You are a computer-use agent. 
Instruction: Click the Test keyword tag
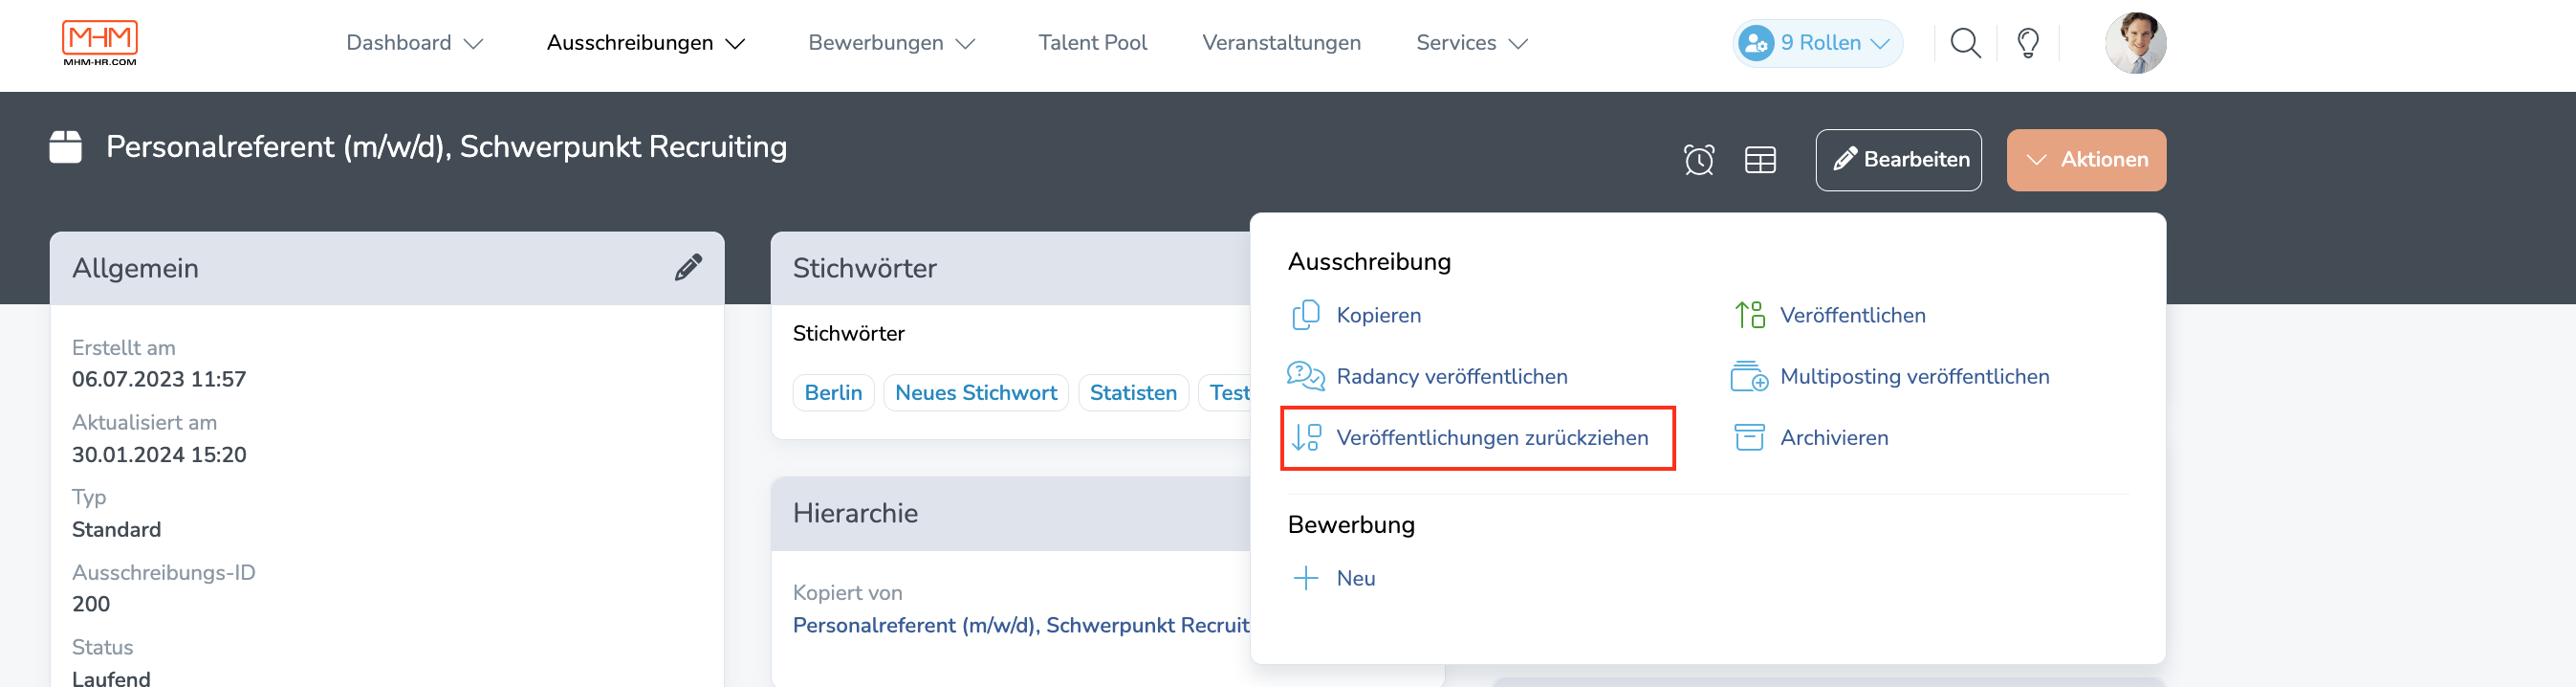tap(1227, 393)
